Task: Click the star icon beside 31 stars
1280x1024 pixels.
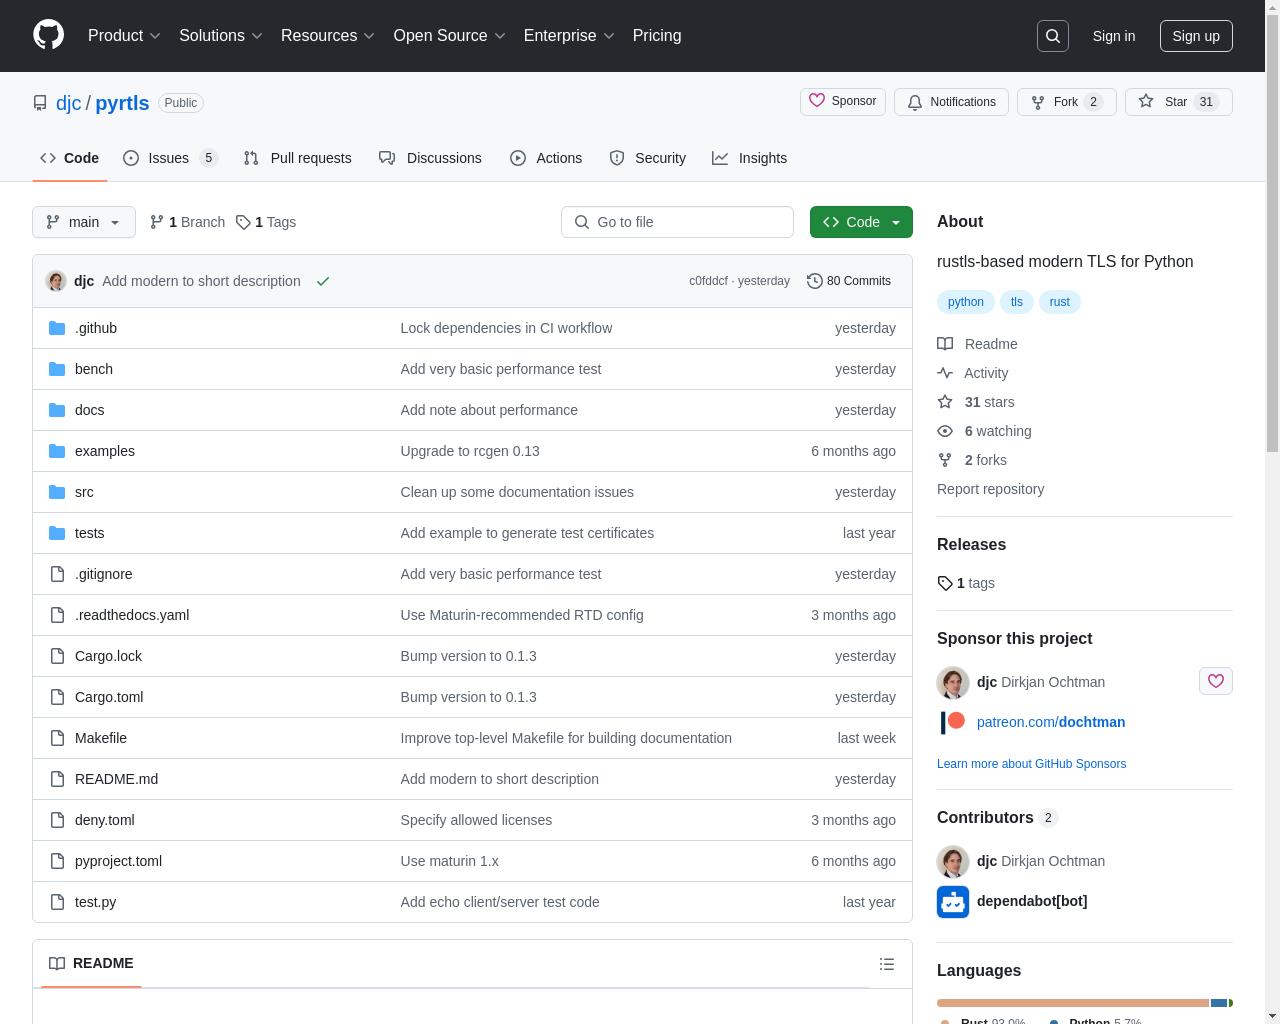Action: coord(945,402)
